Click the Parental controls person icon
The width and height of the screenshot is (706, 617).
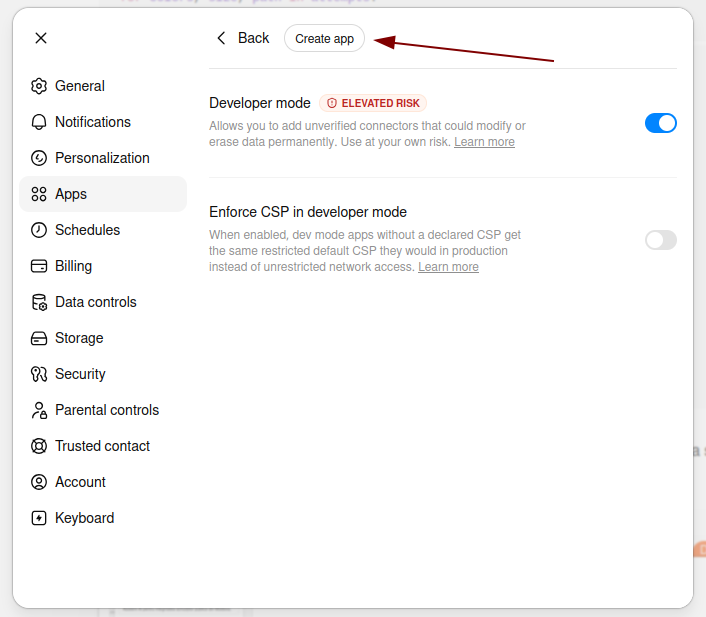[39, 410]
